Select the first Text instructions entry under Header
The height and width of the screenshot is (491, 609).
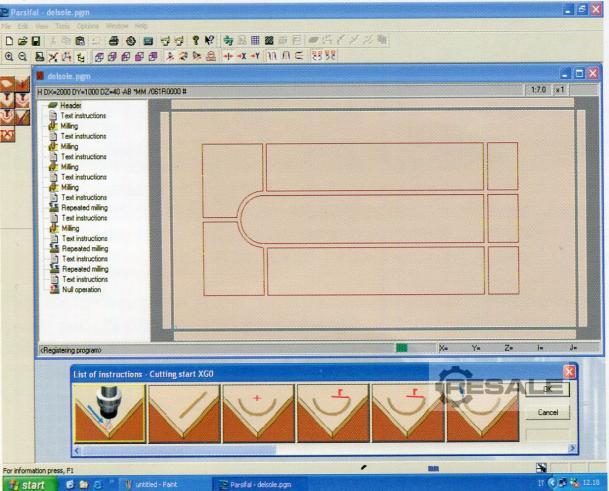(83, 116)
